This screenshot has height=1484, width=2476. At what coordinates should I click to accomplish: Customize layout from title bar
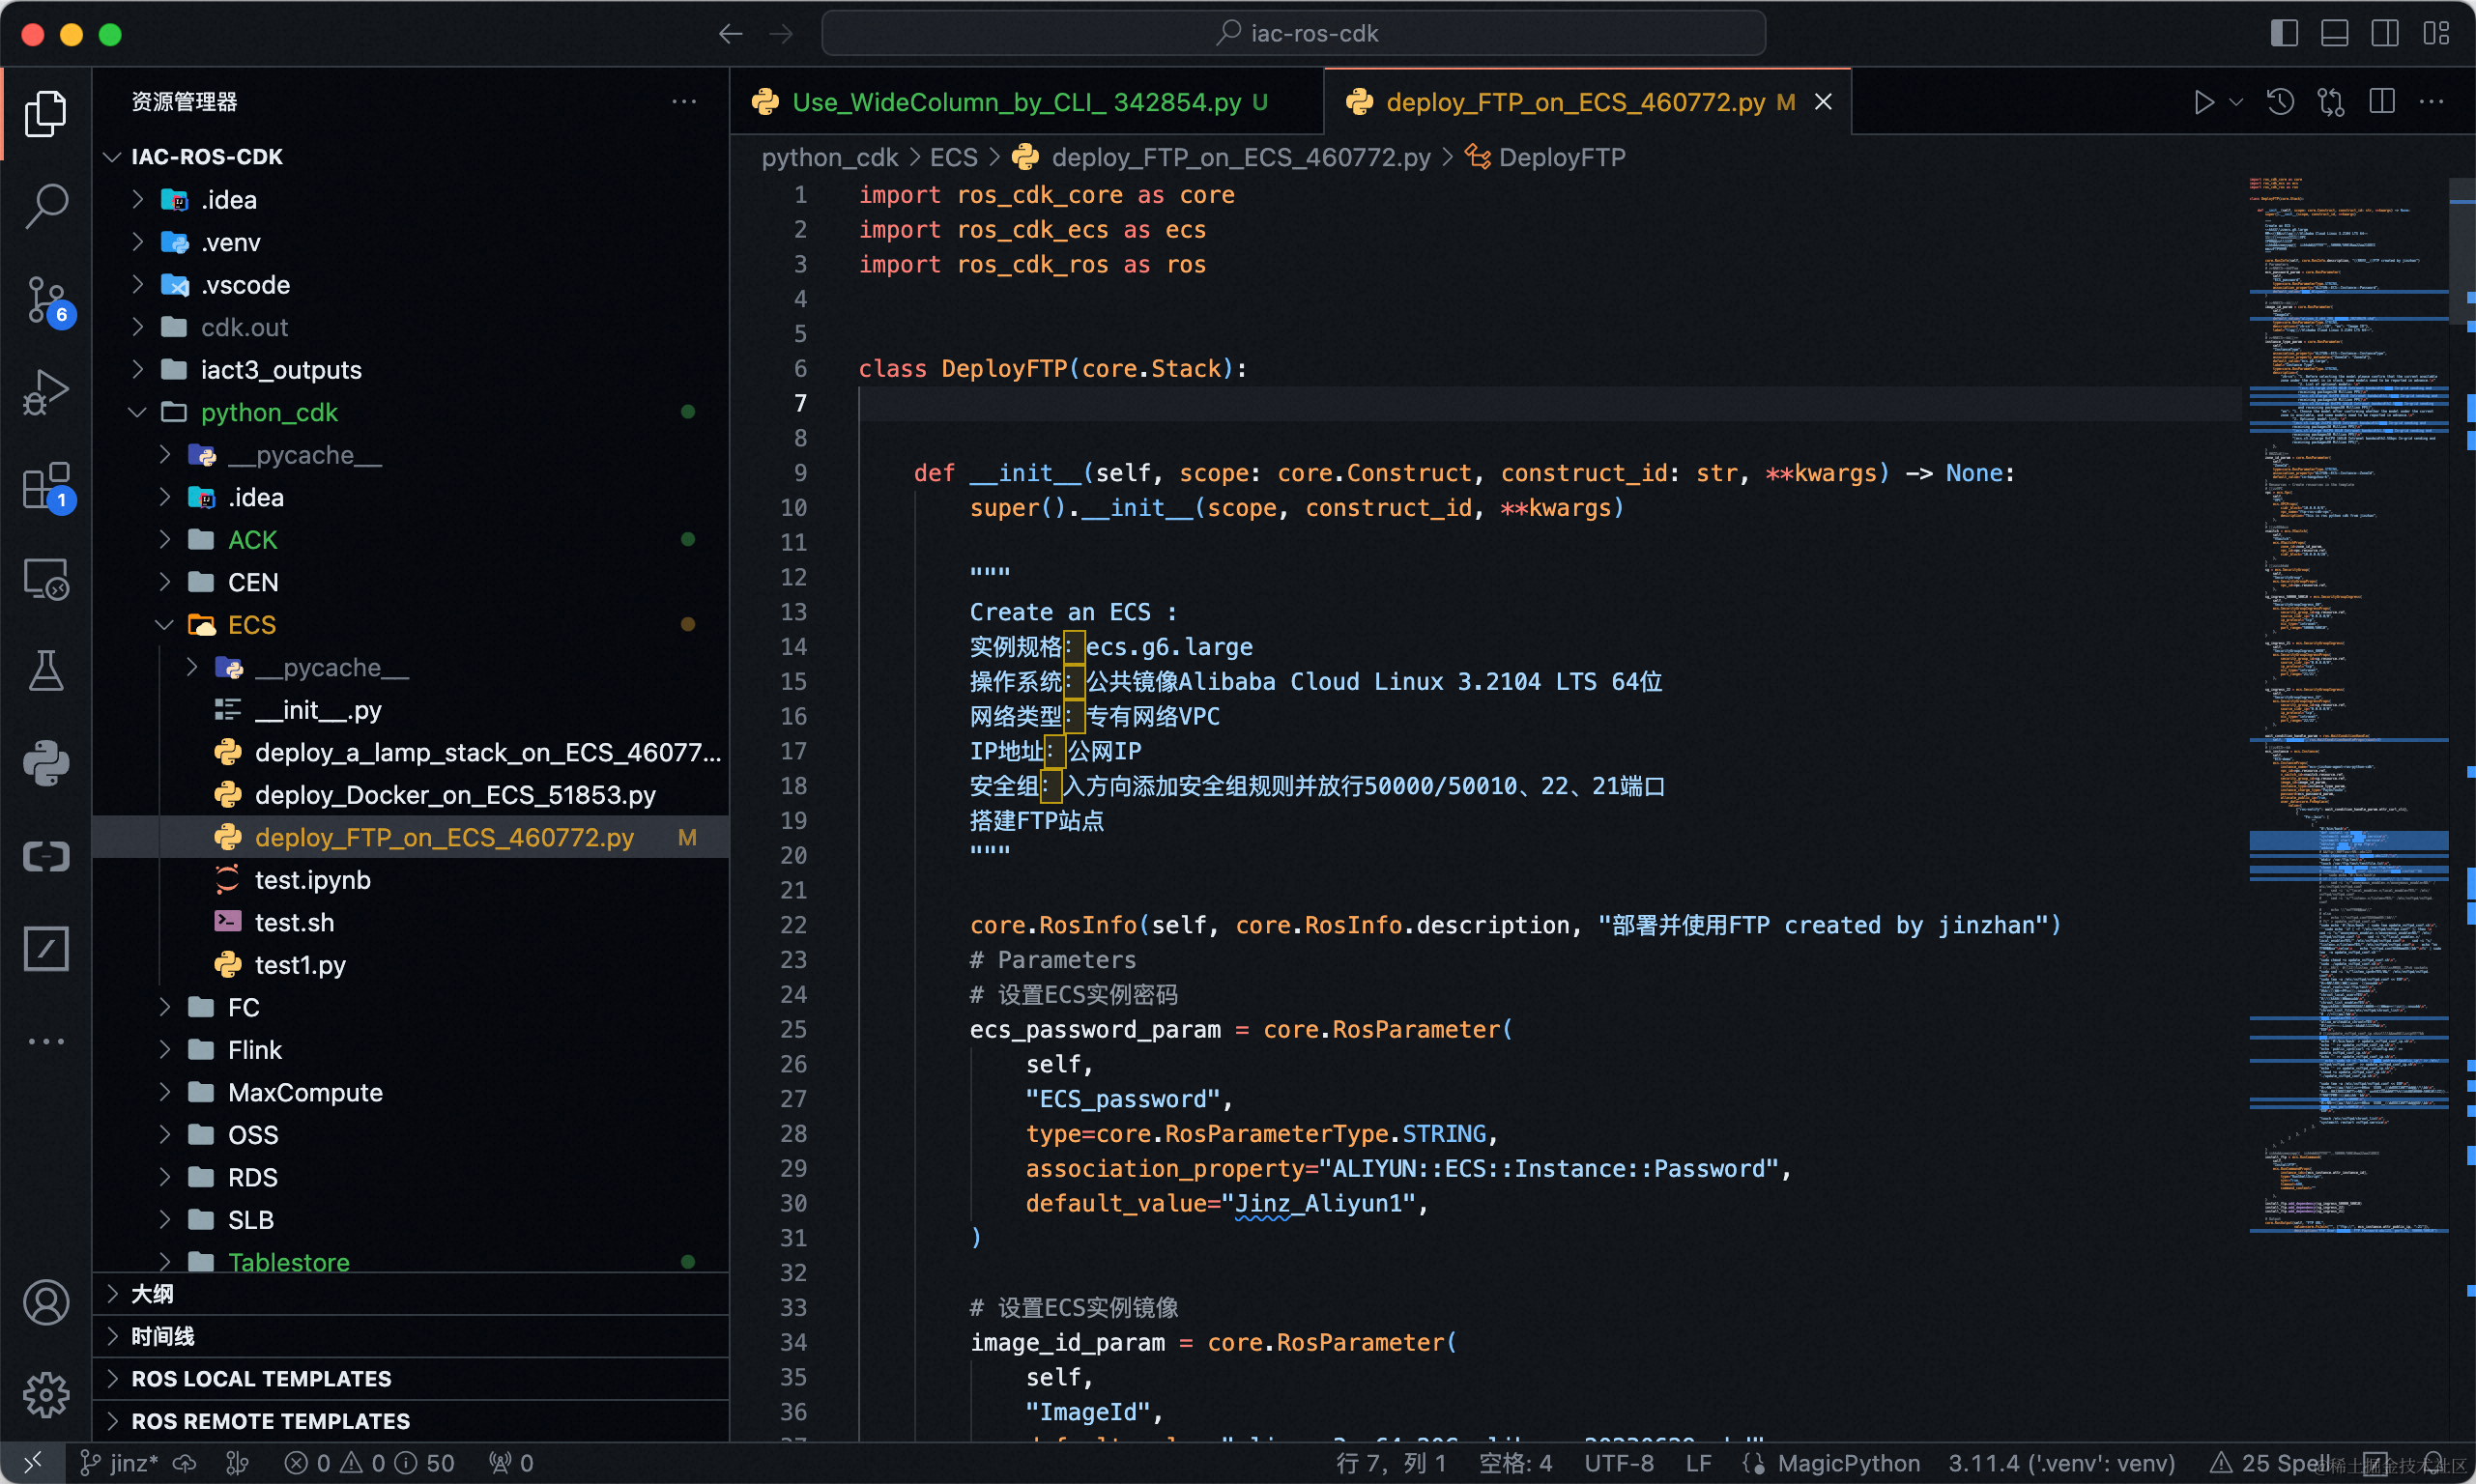(2436, 33)
